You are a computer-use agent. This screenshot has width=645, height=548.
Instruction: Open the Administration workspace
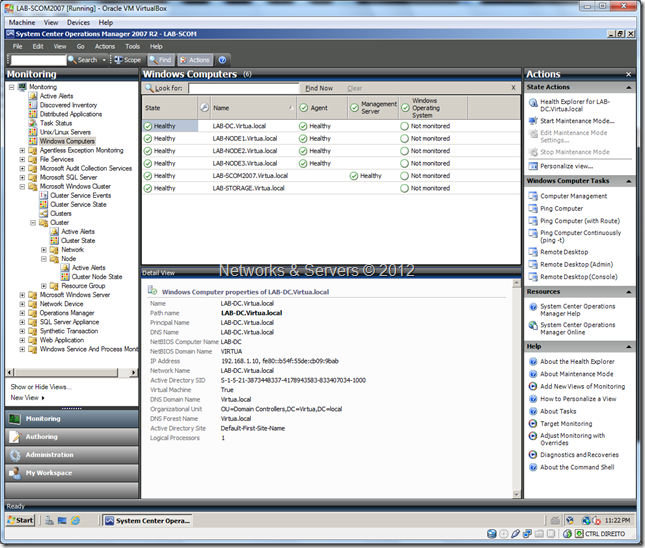(x=49, y=454)
